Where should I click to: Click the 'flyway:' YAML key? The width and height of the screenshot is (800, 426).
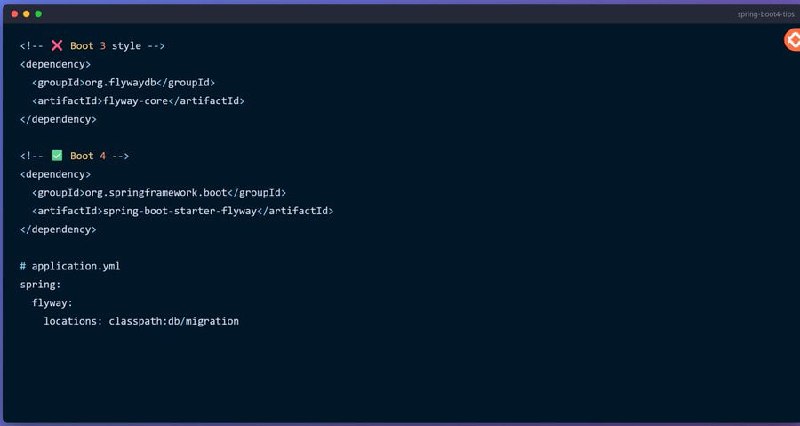point(53,303)
